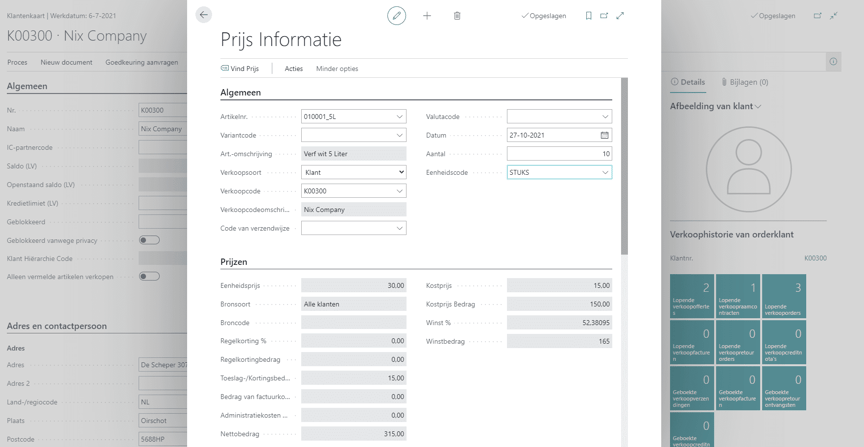Screen dimensions: 864x447
Task: Delete record using trash icon
Action: click(x=457, y=16)
